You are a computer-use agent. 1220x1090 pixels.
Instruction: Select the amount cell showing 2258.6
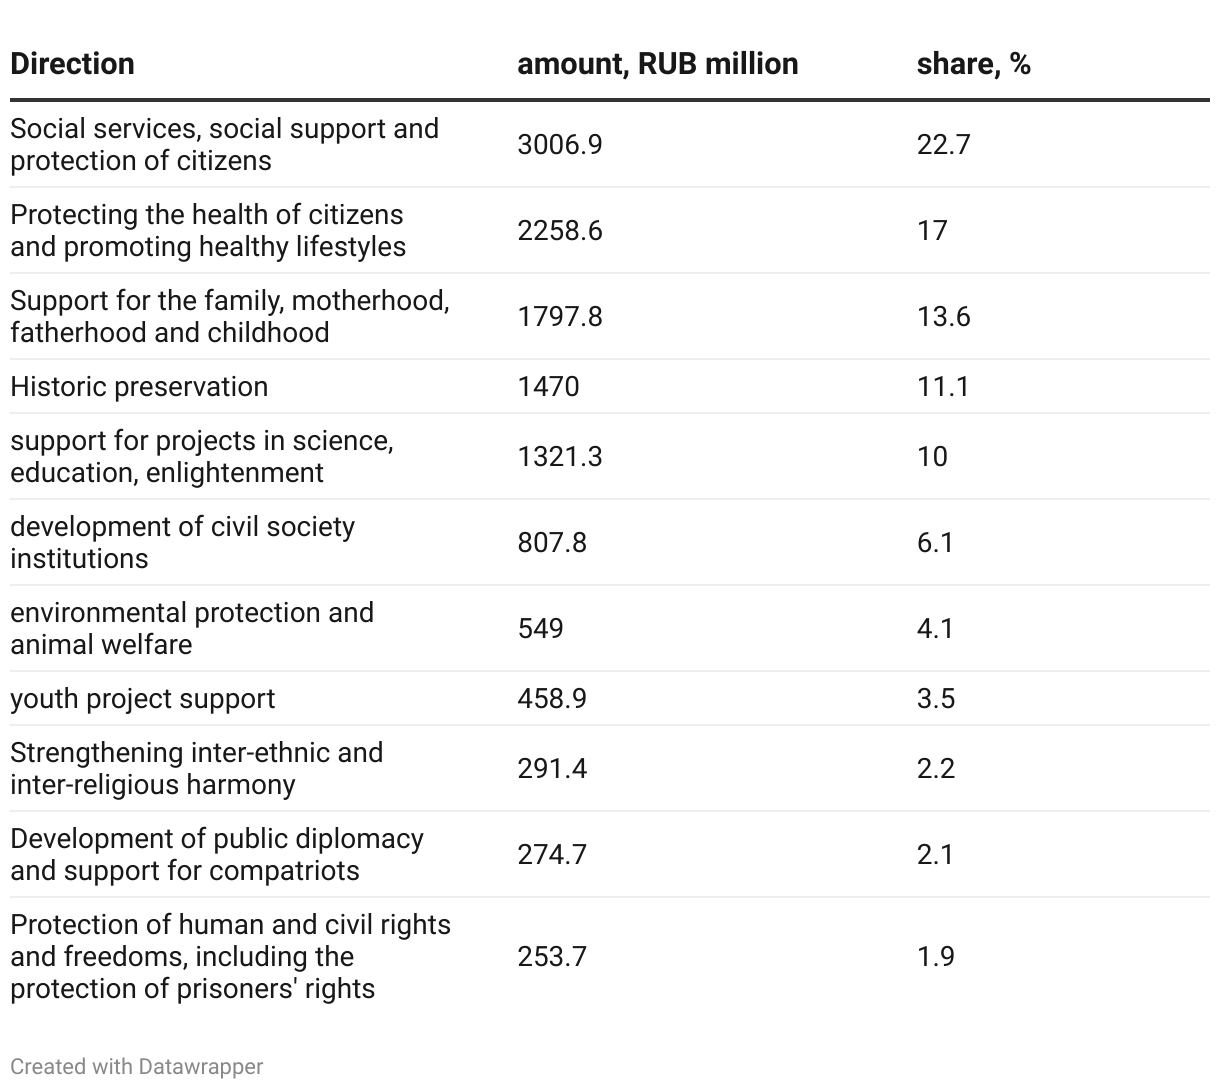pyautogui.click(x=559, y=231)
